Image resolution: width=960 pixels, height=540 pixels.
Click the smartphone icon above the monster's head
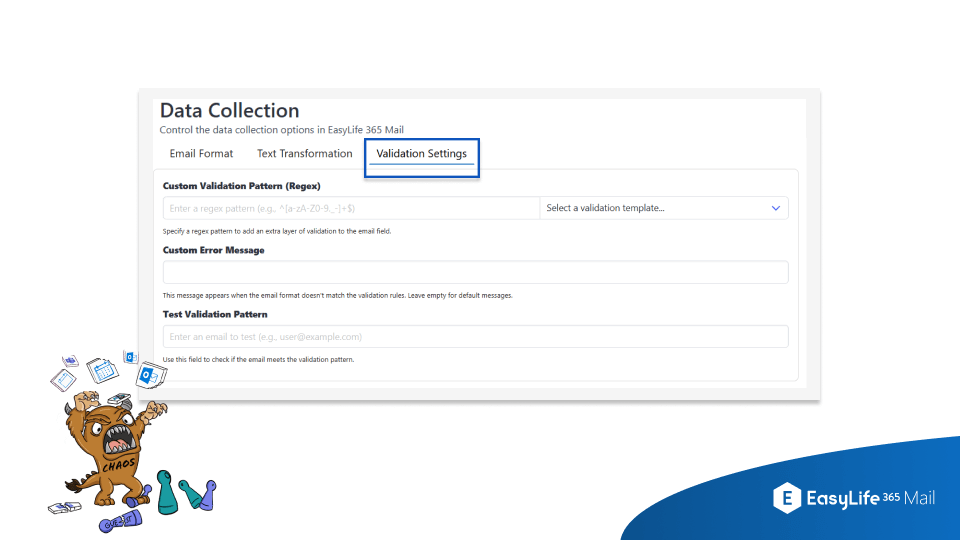[119, 398]
